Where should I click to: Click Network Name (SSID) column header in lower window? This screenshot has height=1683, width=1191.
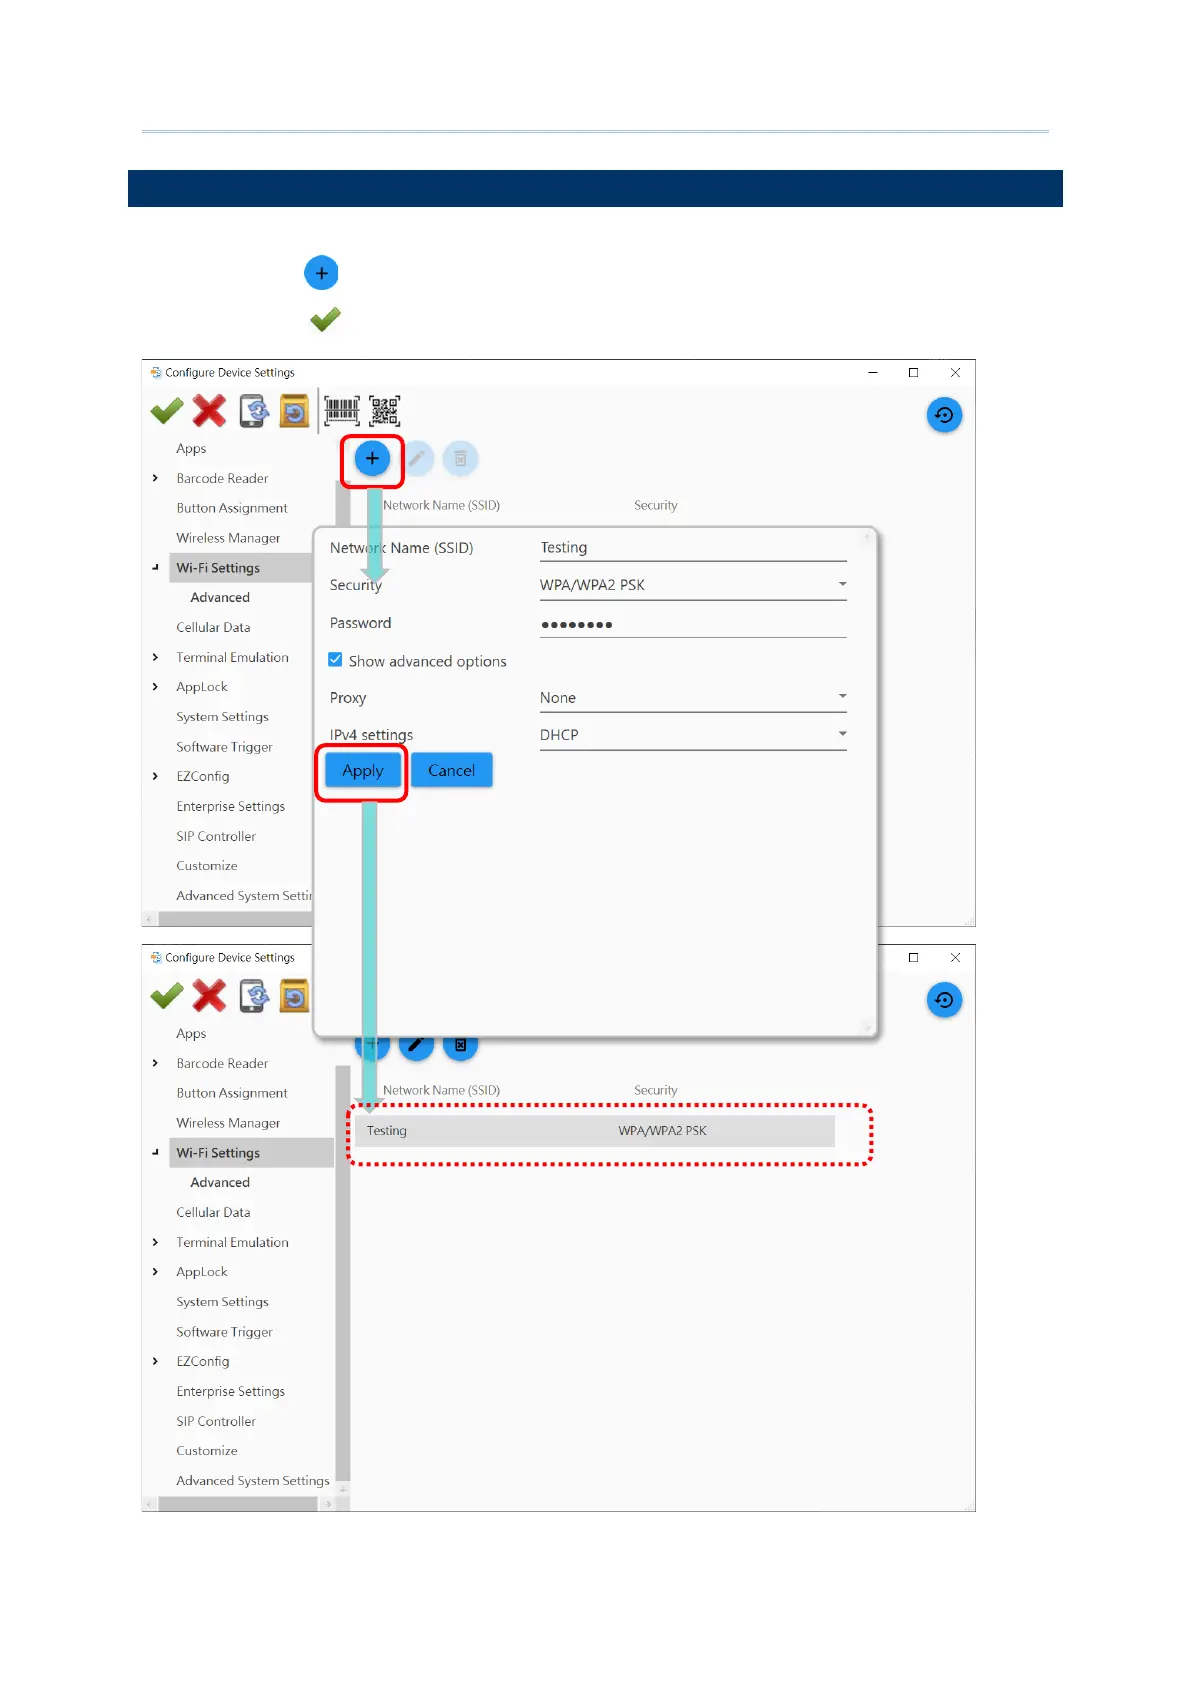441,1090
